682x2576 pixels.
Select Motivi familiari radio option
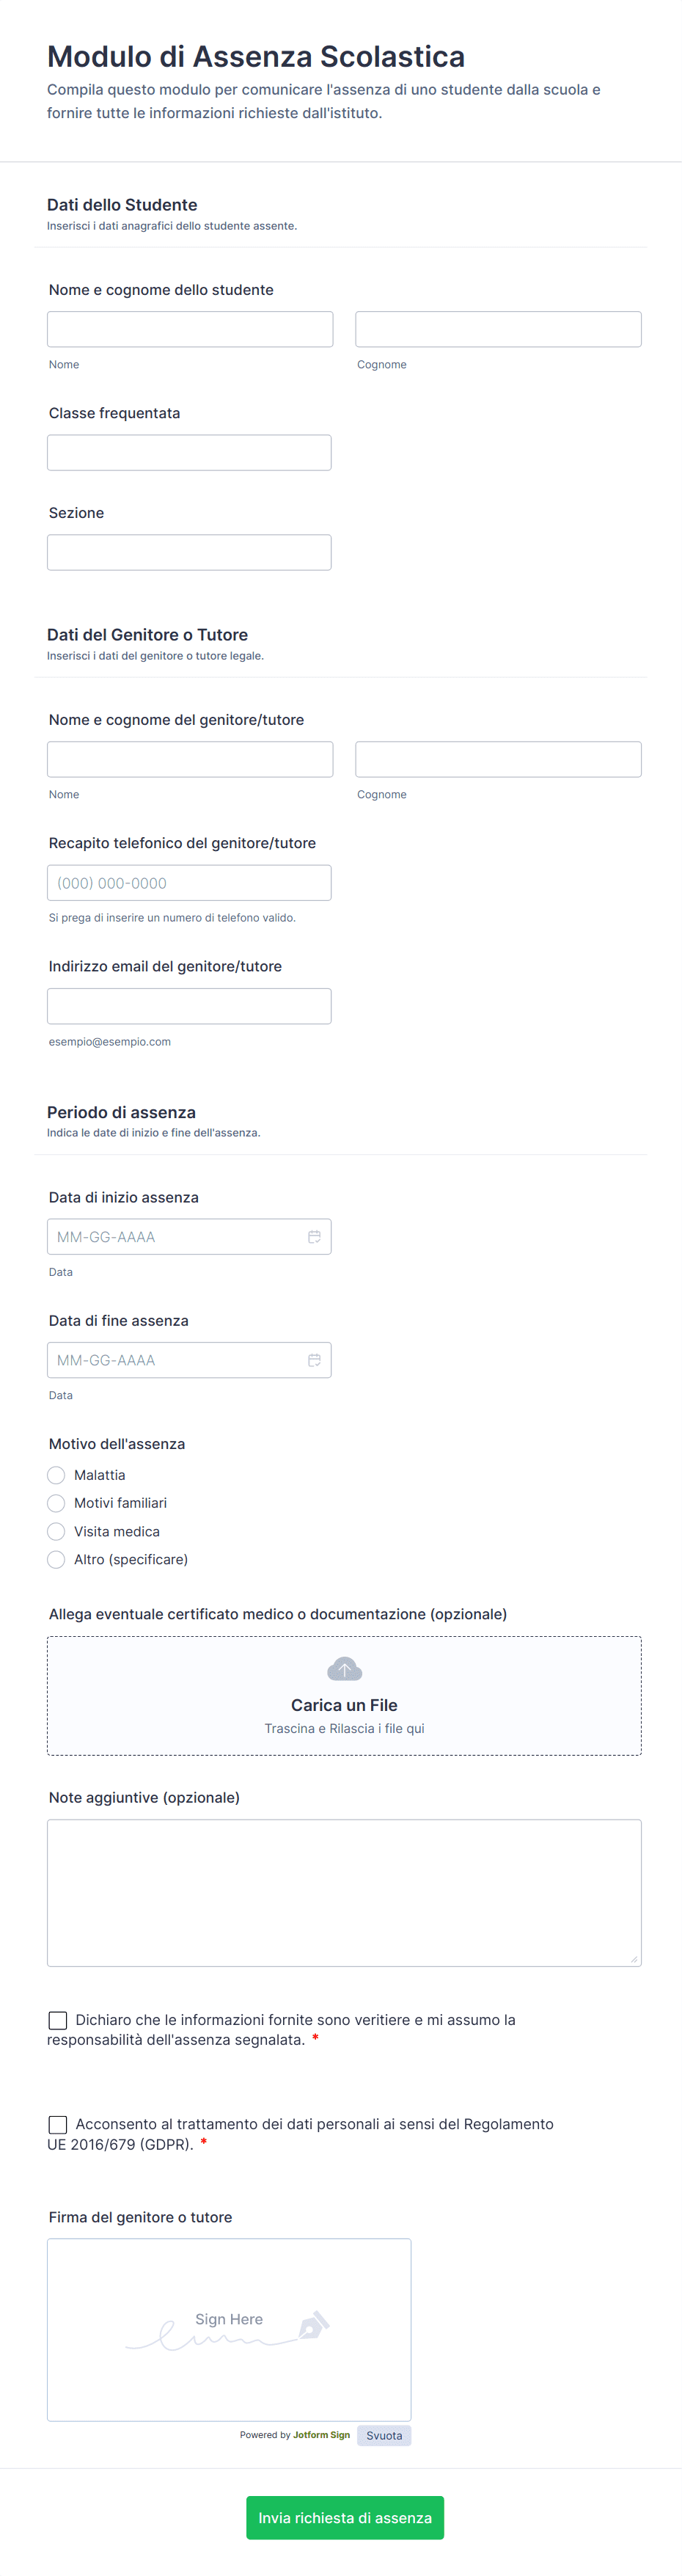point(57,1503)
